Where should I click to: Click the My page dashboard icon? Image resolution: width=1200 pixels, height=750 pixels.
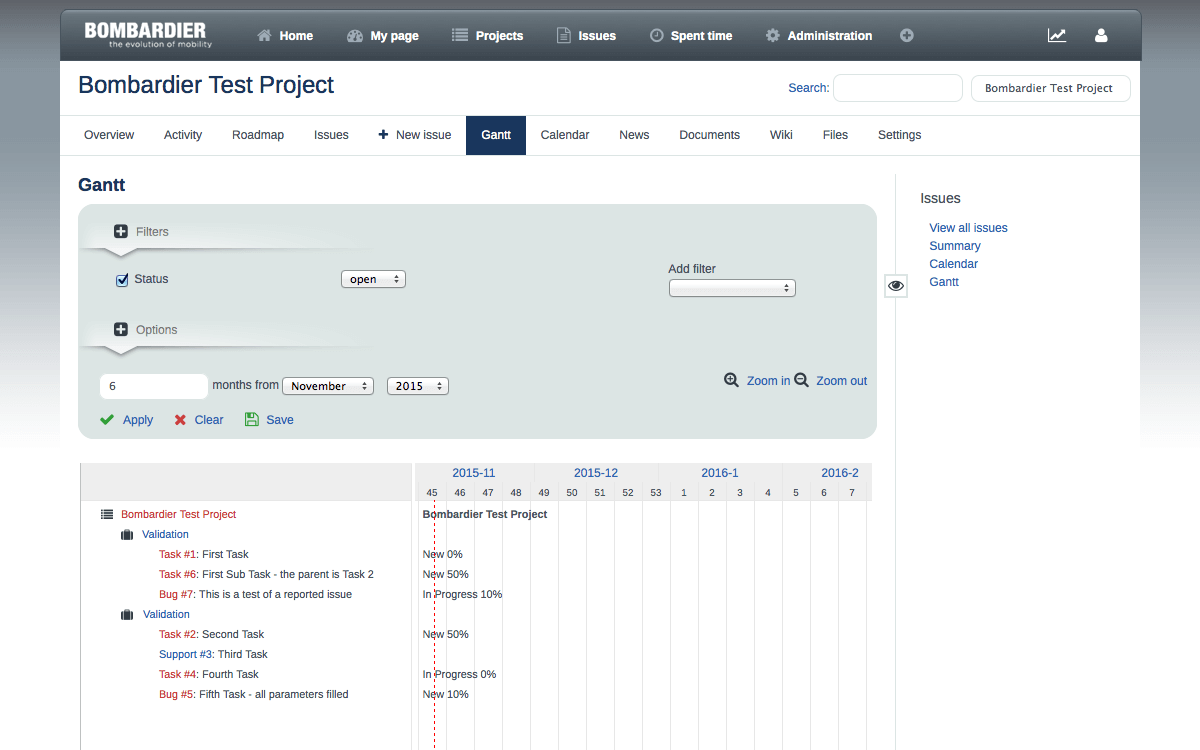pyautogui.click(x=355, y=35)
